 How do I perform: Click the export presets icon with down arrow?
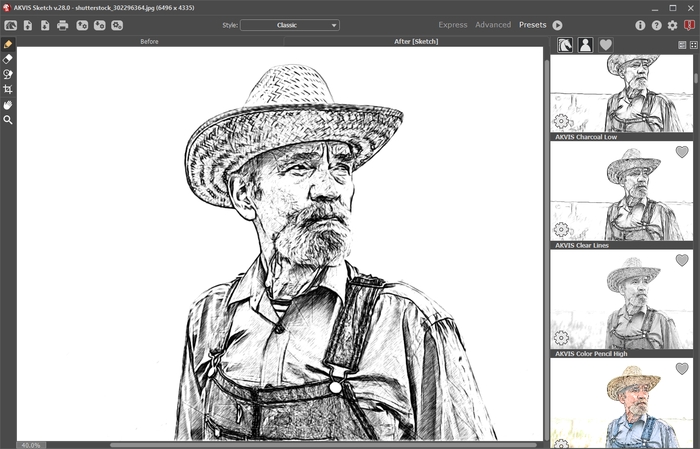[99, 25]
